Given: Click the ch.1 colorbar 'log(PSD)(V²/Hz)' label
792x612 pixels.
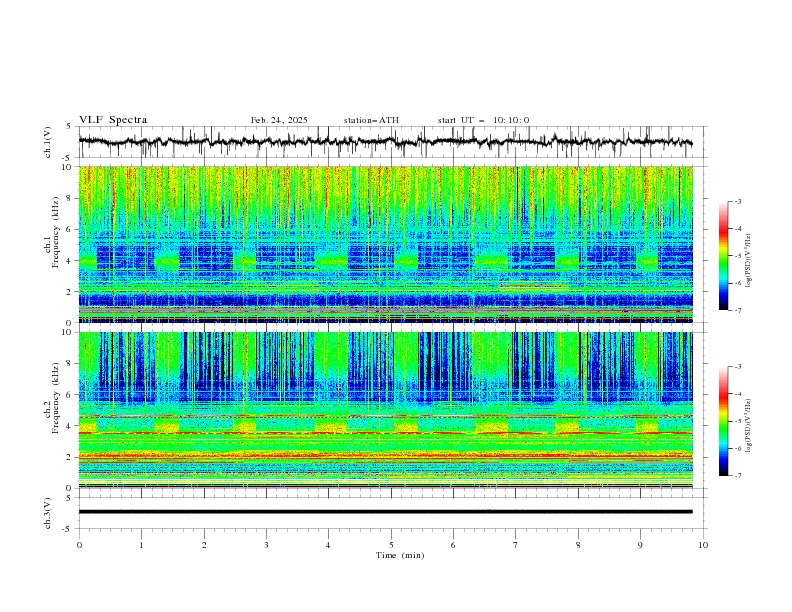Looking at the screenshot, I should pyautogui.click(x=749, y=261).
